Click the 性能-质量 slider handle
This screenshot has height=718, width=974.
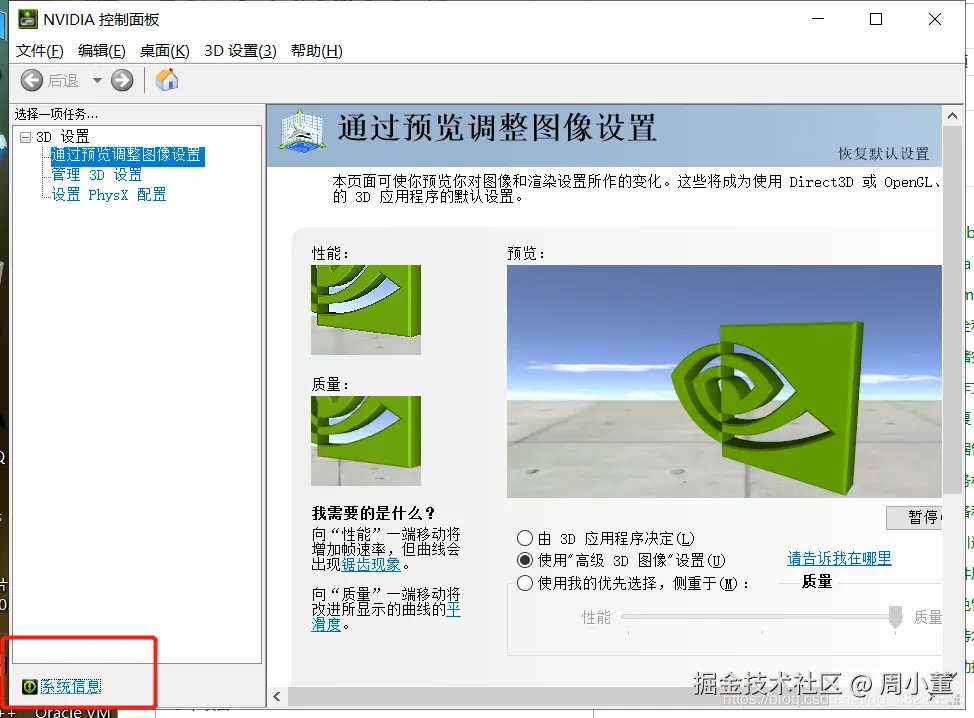[x=895, y=617]
